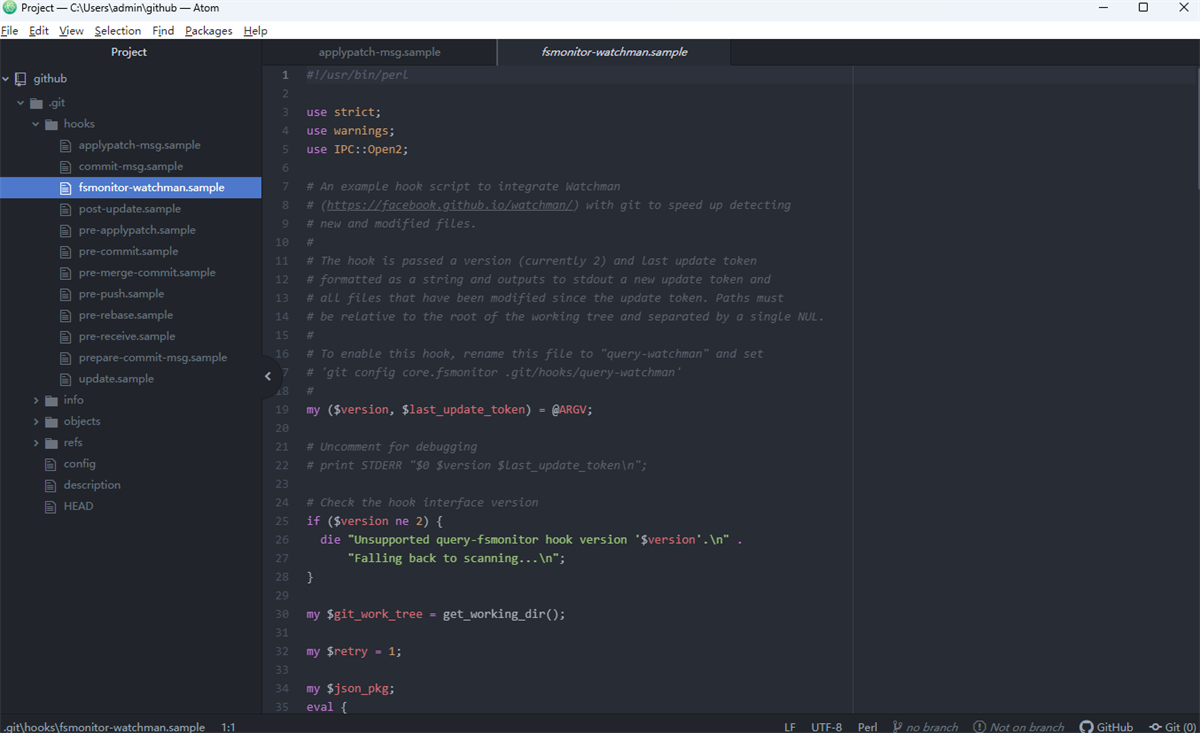Click the github repository root icon
Viewport: 1200px width, 733px height.
click(x=21, y=79)
